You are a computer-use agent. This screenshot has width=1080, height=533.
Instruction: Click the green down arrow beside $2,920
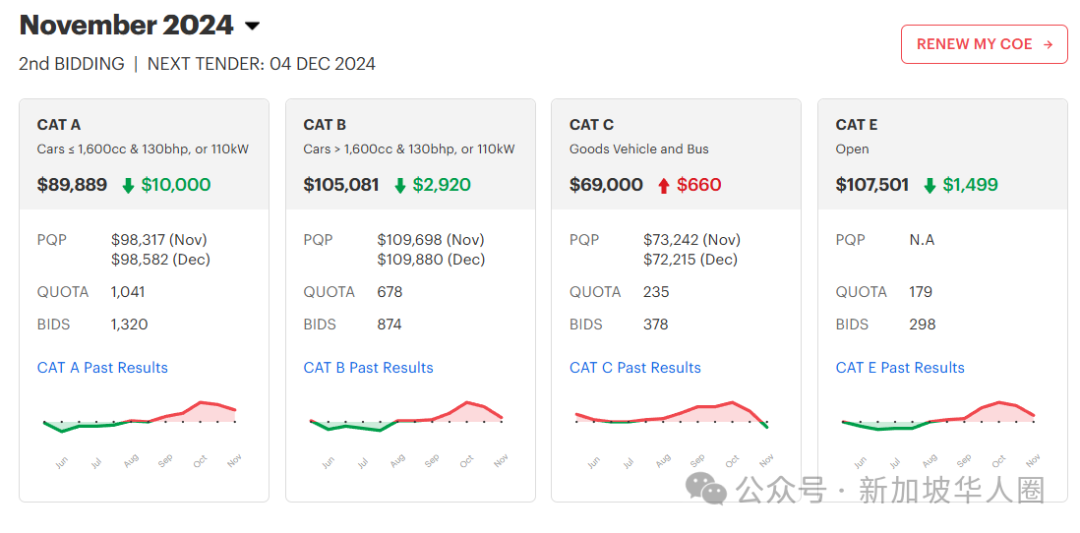coord(399,185)
